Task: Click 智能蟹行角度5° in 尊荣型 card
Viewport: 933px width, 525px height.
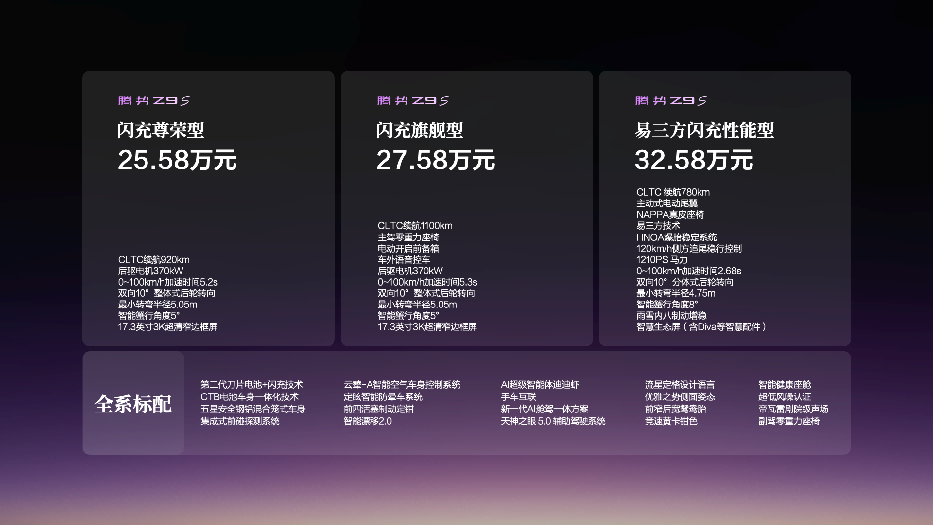Action: (x=149, y=315)
